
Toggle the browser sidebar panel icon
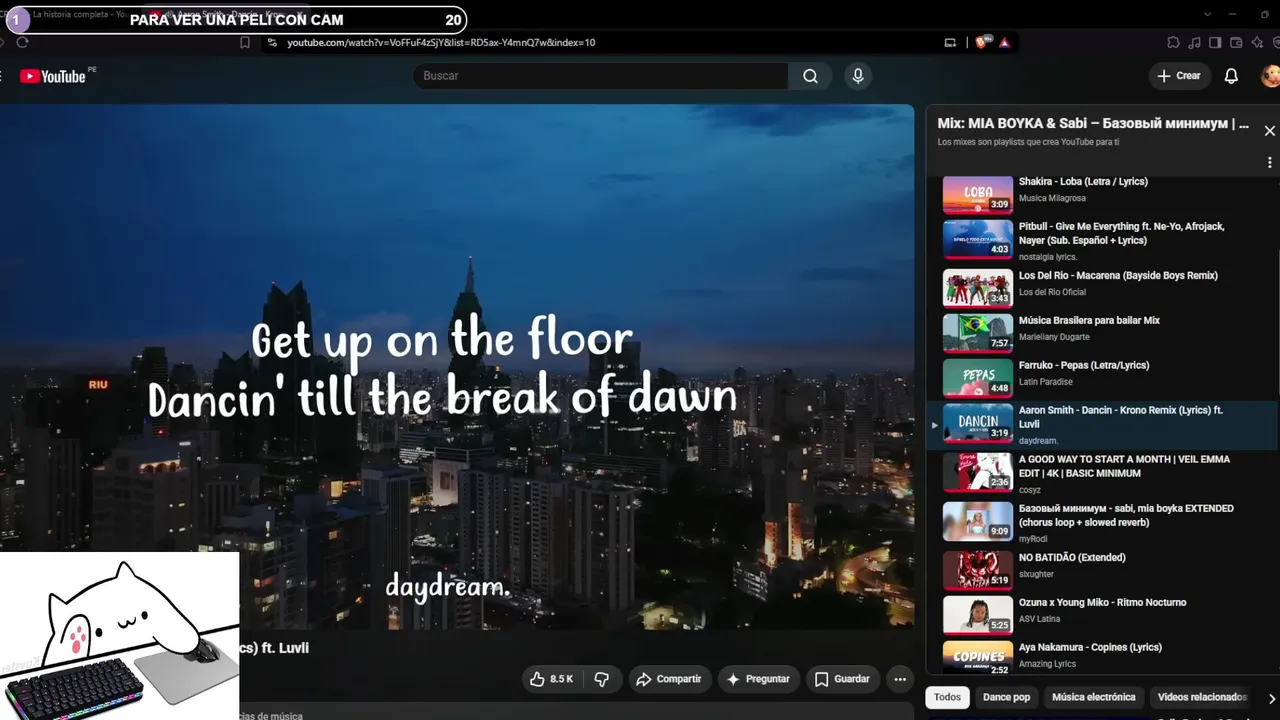(1215, 42)
